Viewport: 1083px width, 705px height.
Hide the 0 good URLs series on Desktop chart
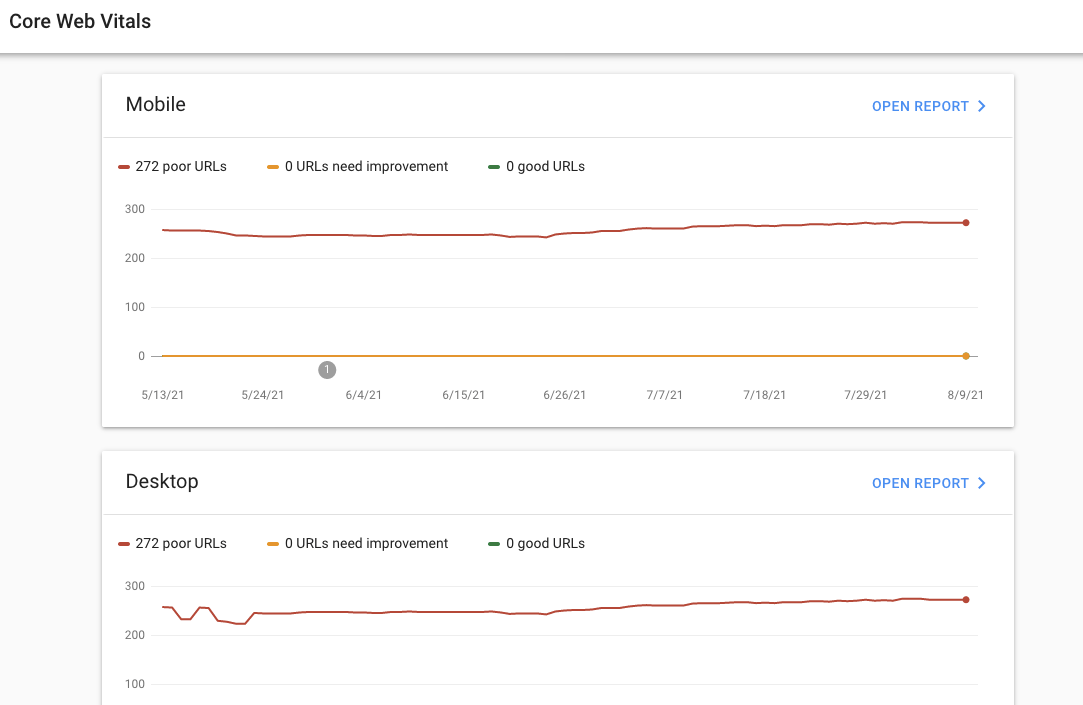[536, 543]
